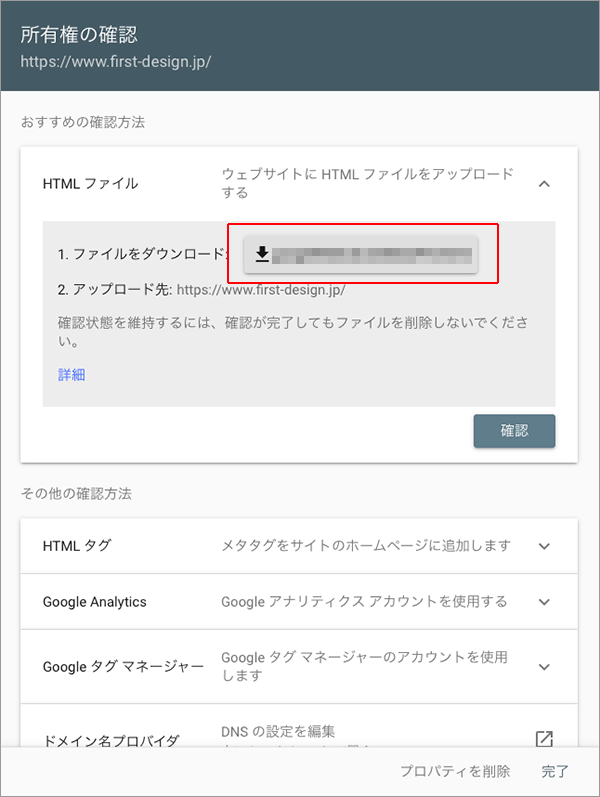Image resolution: width=600 pixels, height=797 pixels.
Task: Click the download arrow icon
Action: coord(262,254)
